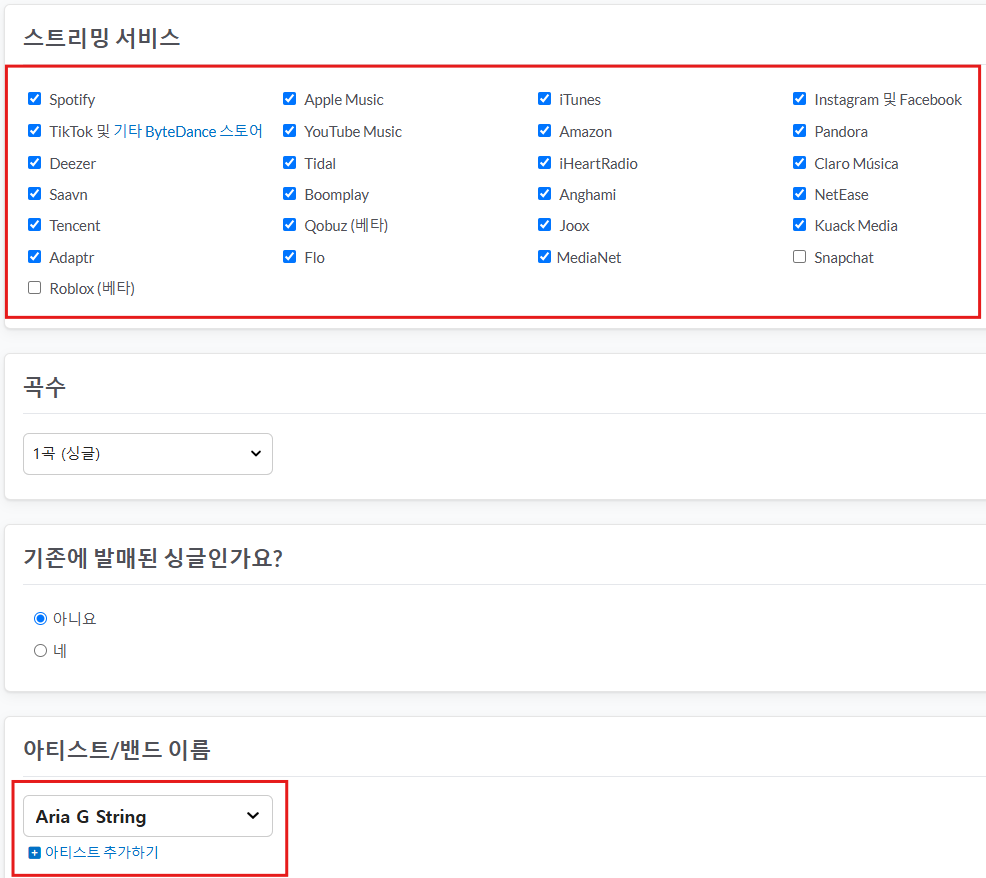
Task: Uncheck the Amazon checkbox
Action: coord(545,131)
